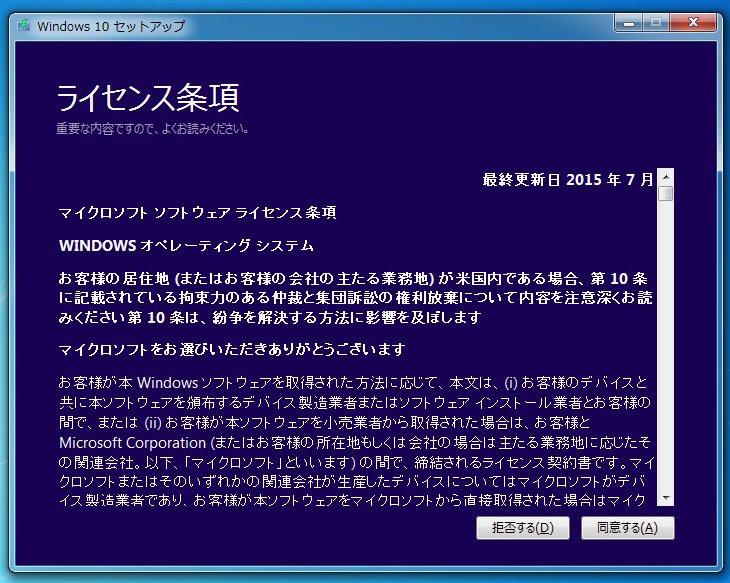Click the ライセンス条項 heading
The width and height of the screenshot is (730, 583).
tap(148, 98)
